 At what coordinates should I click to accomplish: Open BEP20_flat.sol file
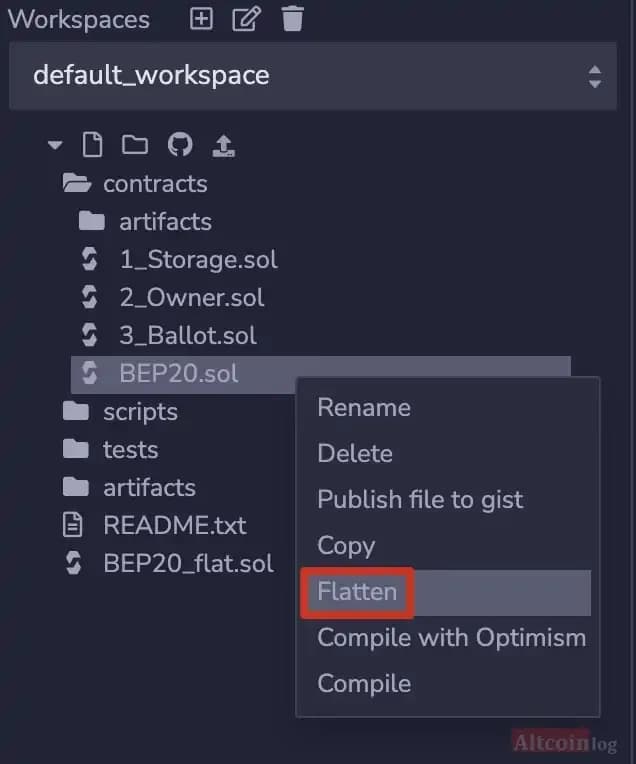(x=188, y=564)
